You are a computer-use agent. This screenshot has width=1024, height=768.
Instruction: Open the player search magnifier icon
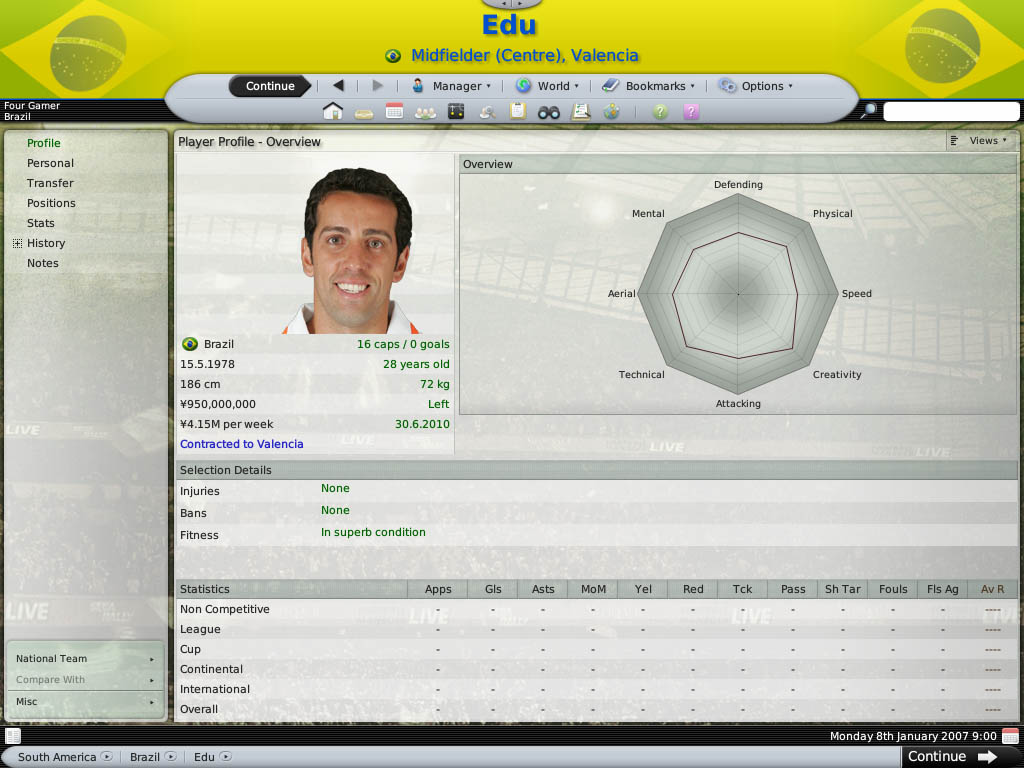point(487,112)
